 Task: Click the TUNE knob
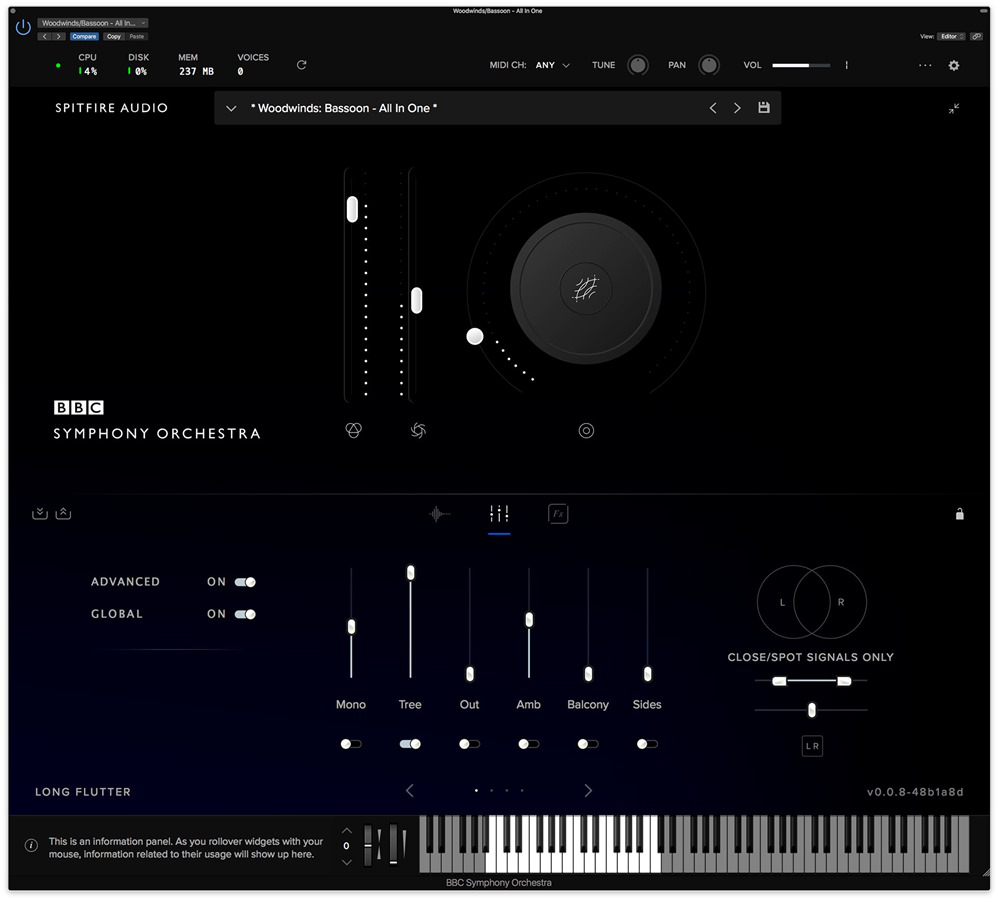point(638,65)
